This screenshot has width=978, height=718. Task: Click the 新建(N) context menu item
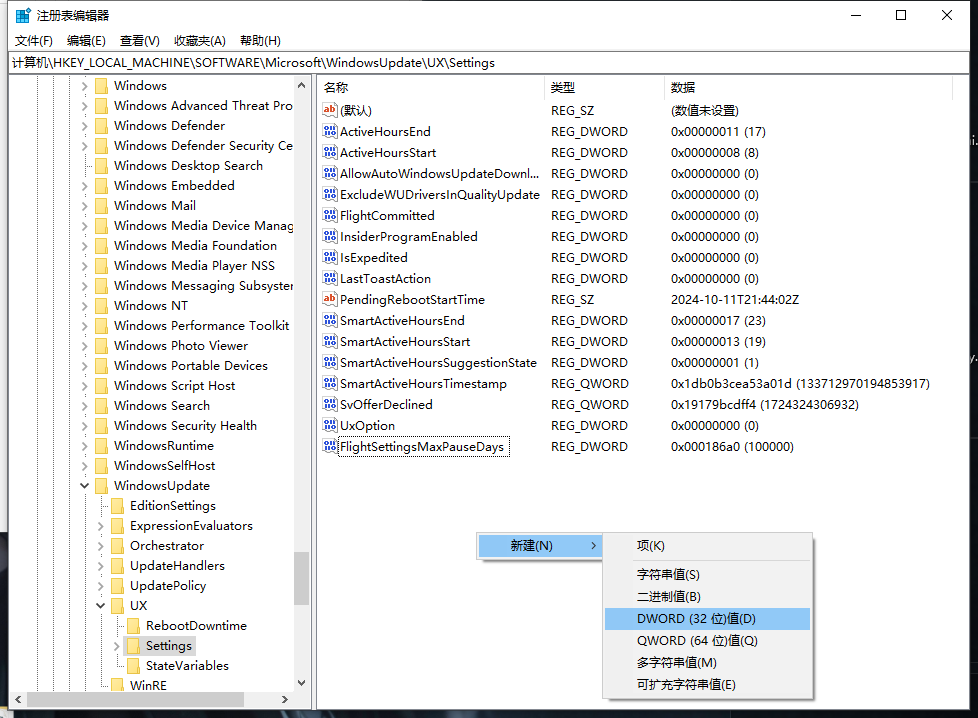540,546
